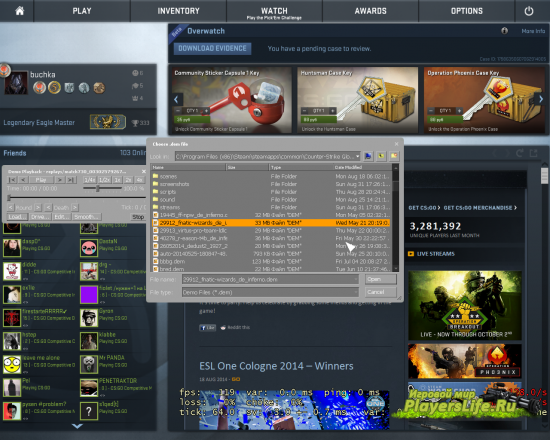Click the playback speed slider handle
This screenshot has width=550, height=440.
coord(98,188)
